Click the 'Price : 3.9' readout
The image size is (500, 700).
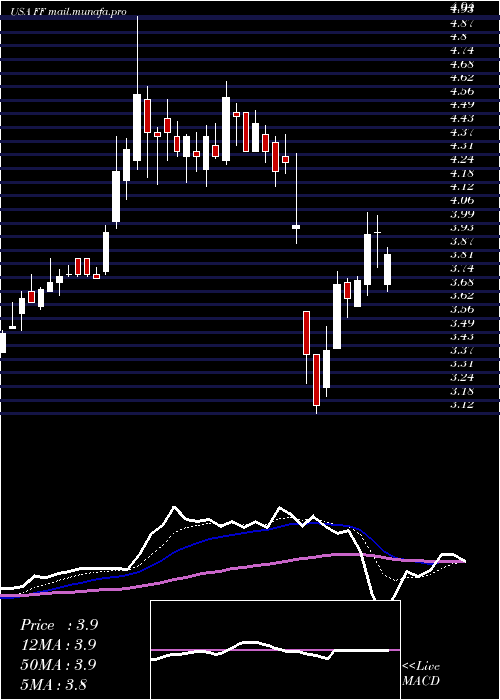click(x=59, y=625)
